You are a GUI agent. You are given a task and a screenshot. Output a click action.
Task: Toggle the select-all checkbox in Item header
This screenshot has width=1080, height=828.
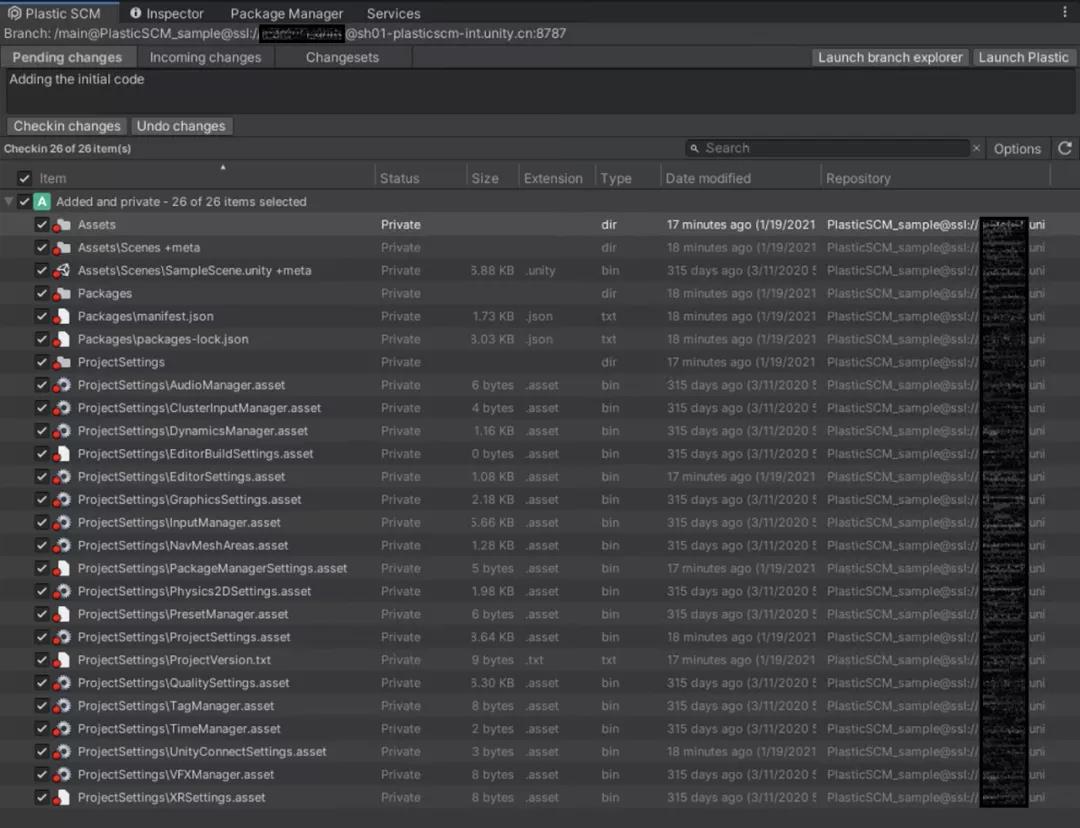tap(24, 178)
